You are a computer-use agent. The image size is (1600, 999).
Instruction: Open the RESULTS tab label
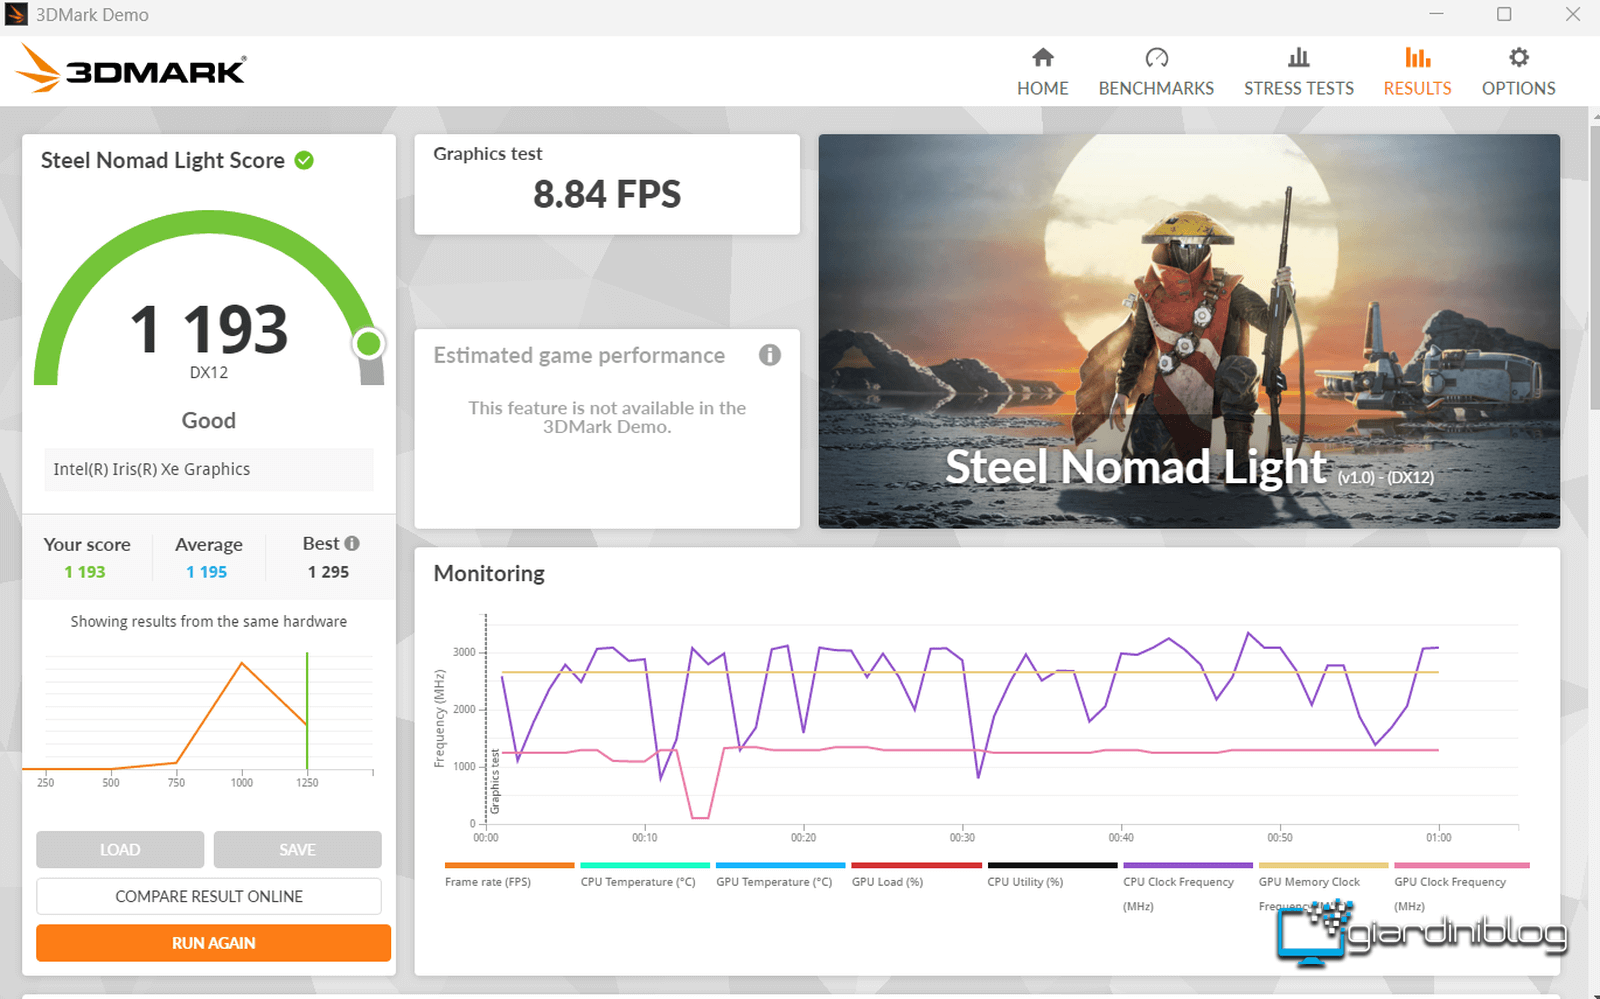coord(1417,88)
